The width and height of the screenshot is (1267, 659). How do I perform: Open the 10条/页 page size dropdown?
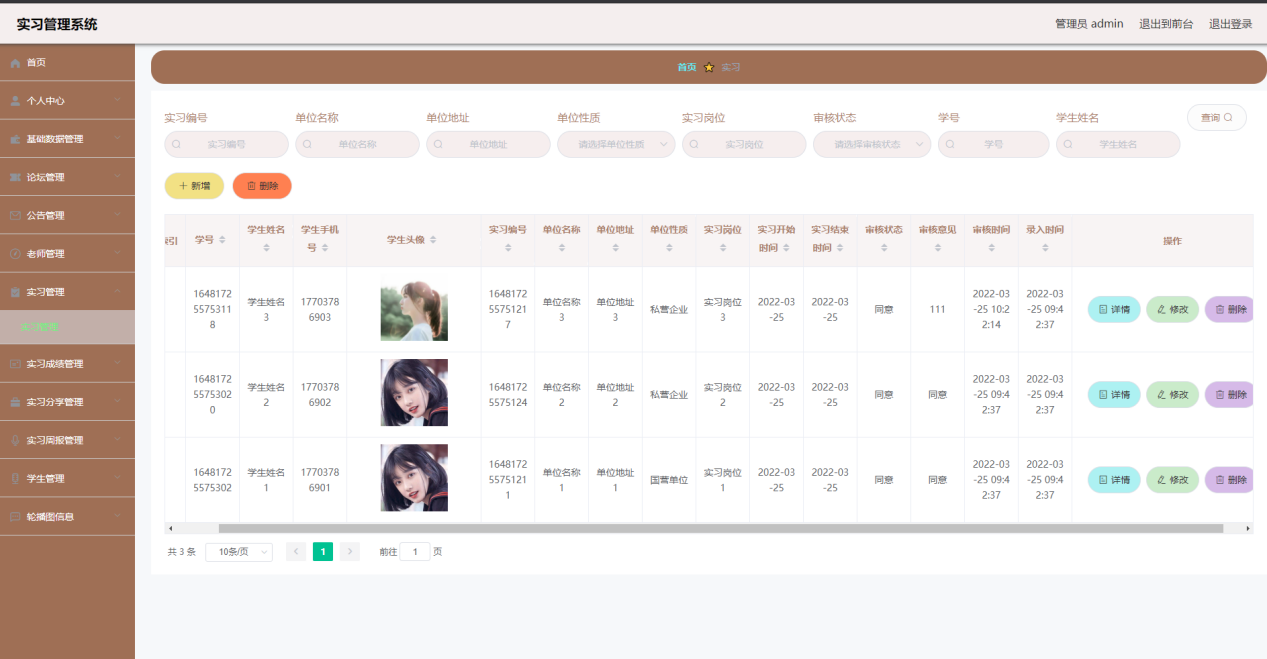[238, 551]
